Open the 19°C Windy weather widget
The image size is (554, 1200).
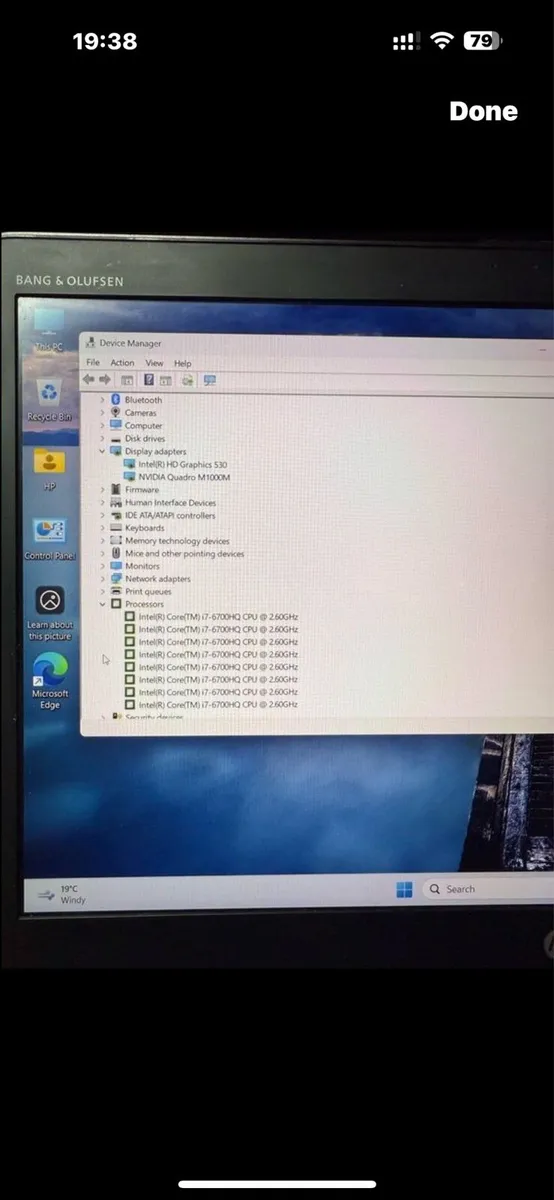point(62,894)
